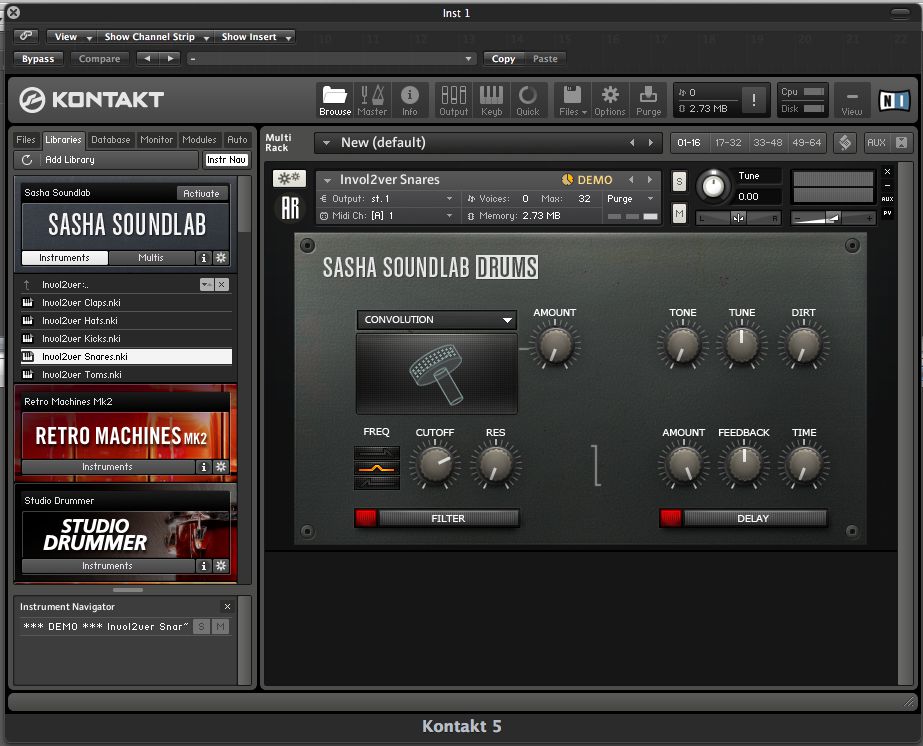Go up one folder in Invol2ver
Image resolution: width=923 pixels, height=746 pixels.
tap(26, 284)
